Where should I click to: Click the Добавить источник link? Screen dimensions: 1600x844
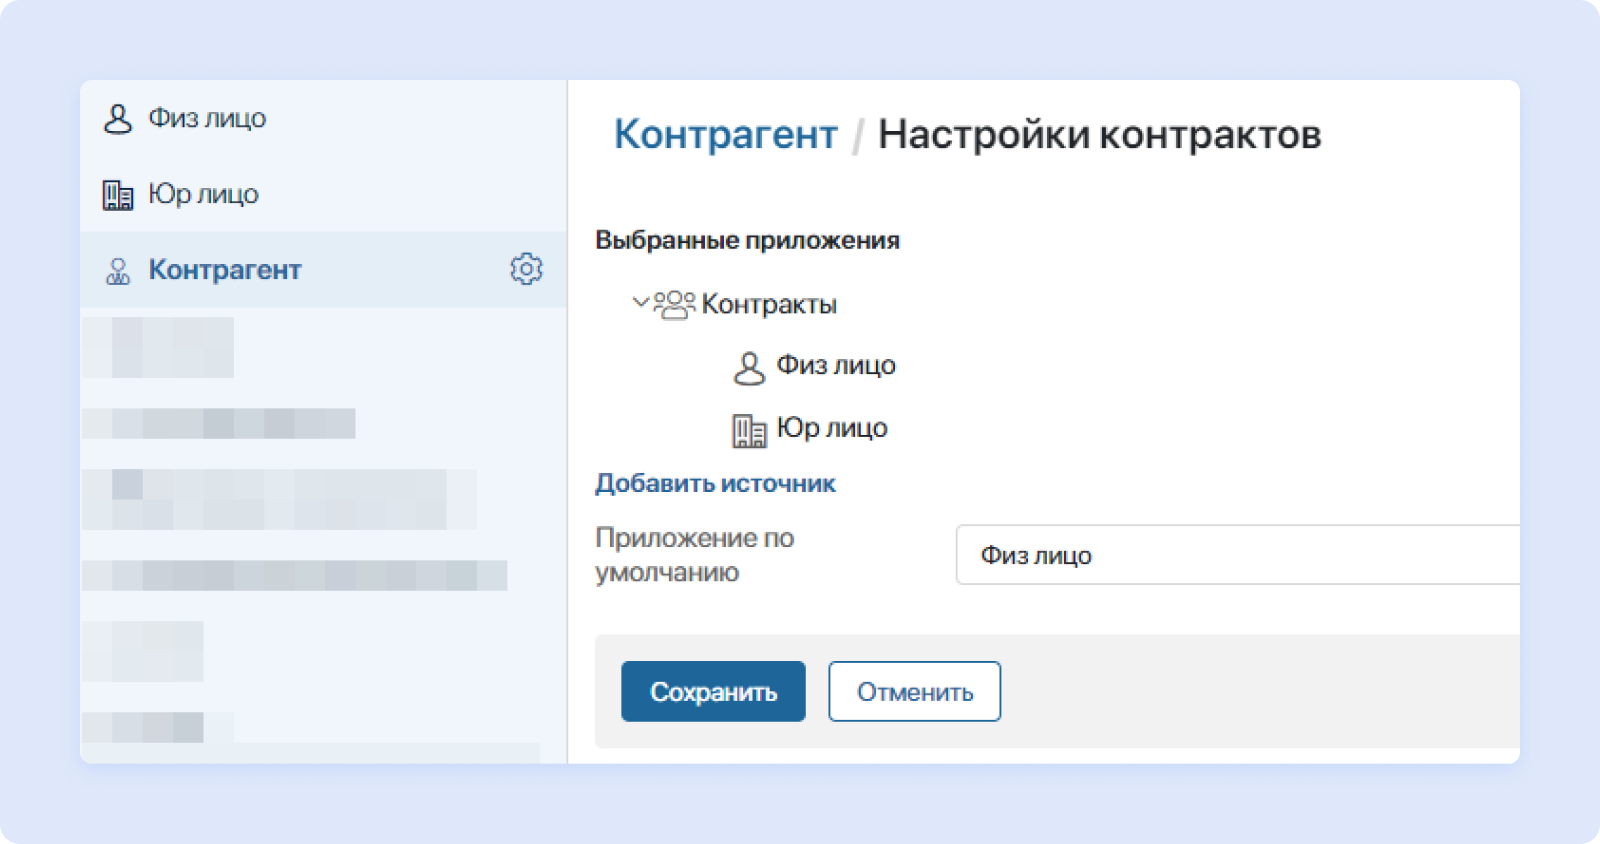715,484
